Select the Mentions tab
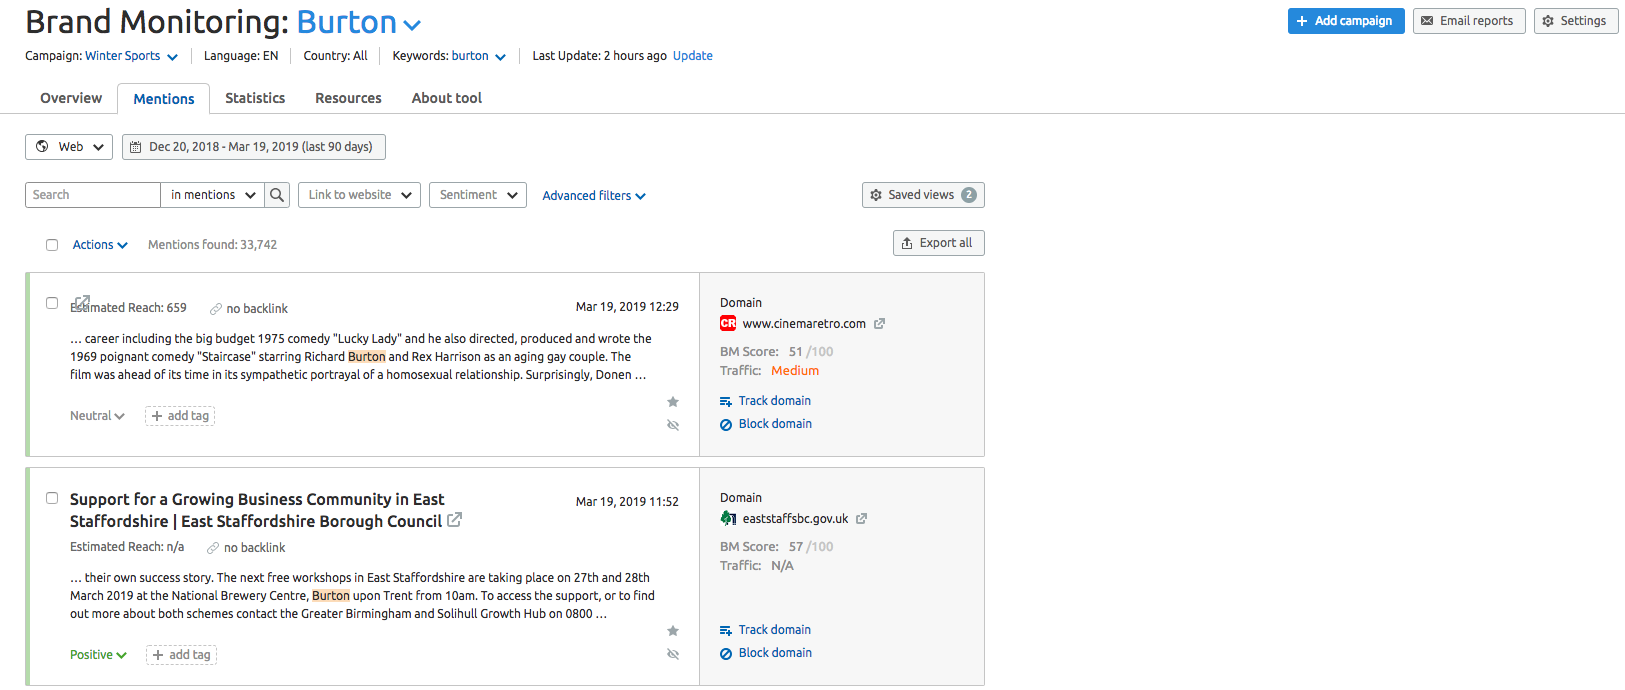The height and width of the screenshot is (690, 1625). tap(164, 99)
